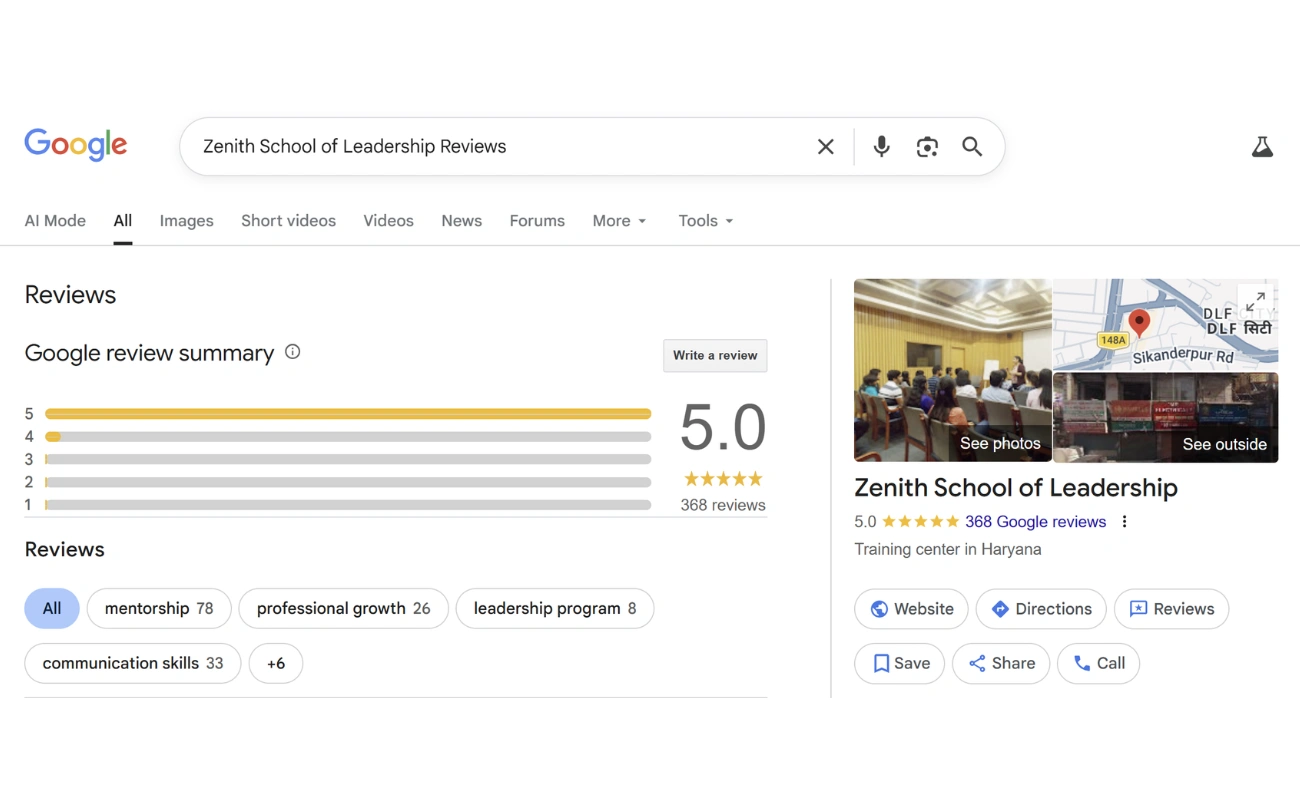Image resolution: width=1300 pixels, height=800 pixels.
Task: Open the map thumbnail at Sikanderpur Rd
Action: click(x=1165, y=324)
